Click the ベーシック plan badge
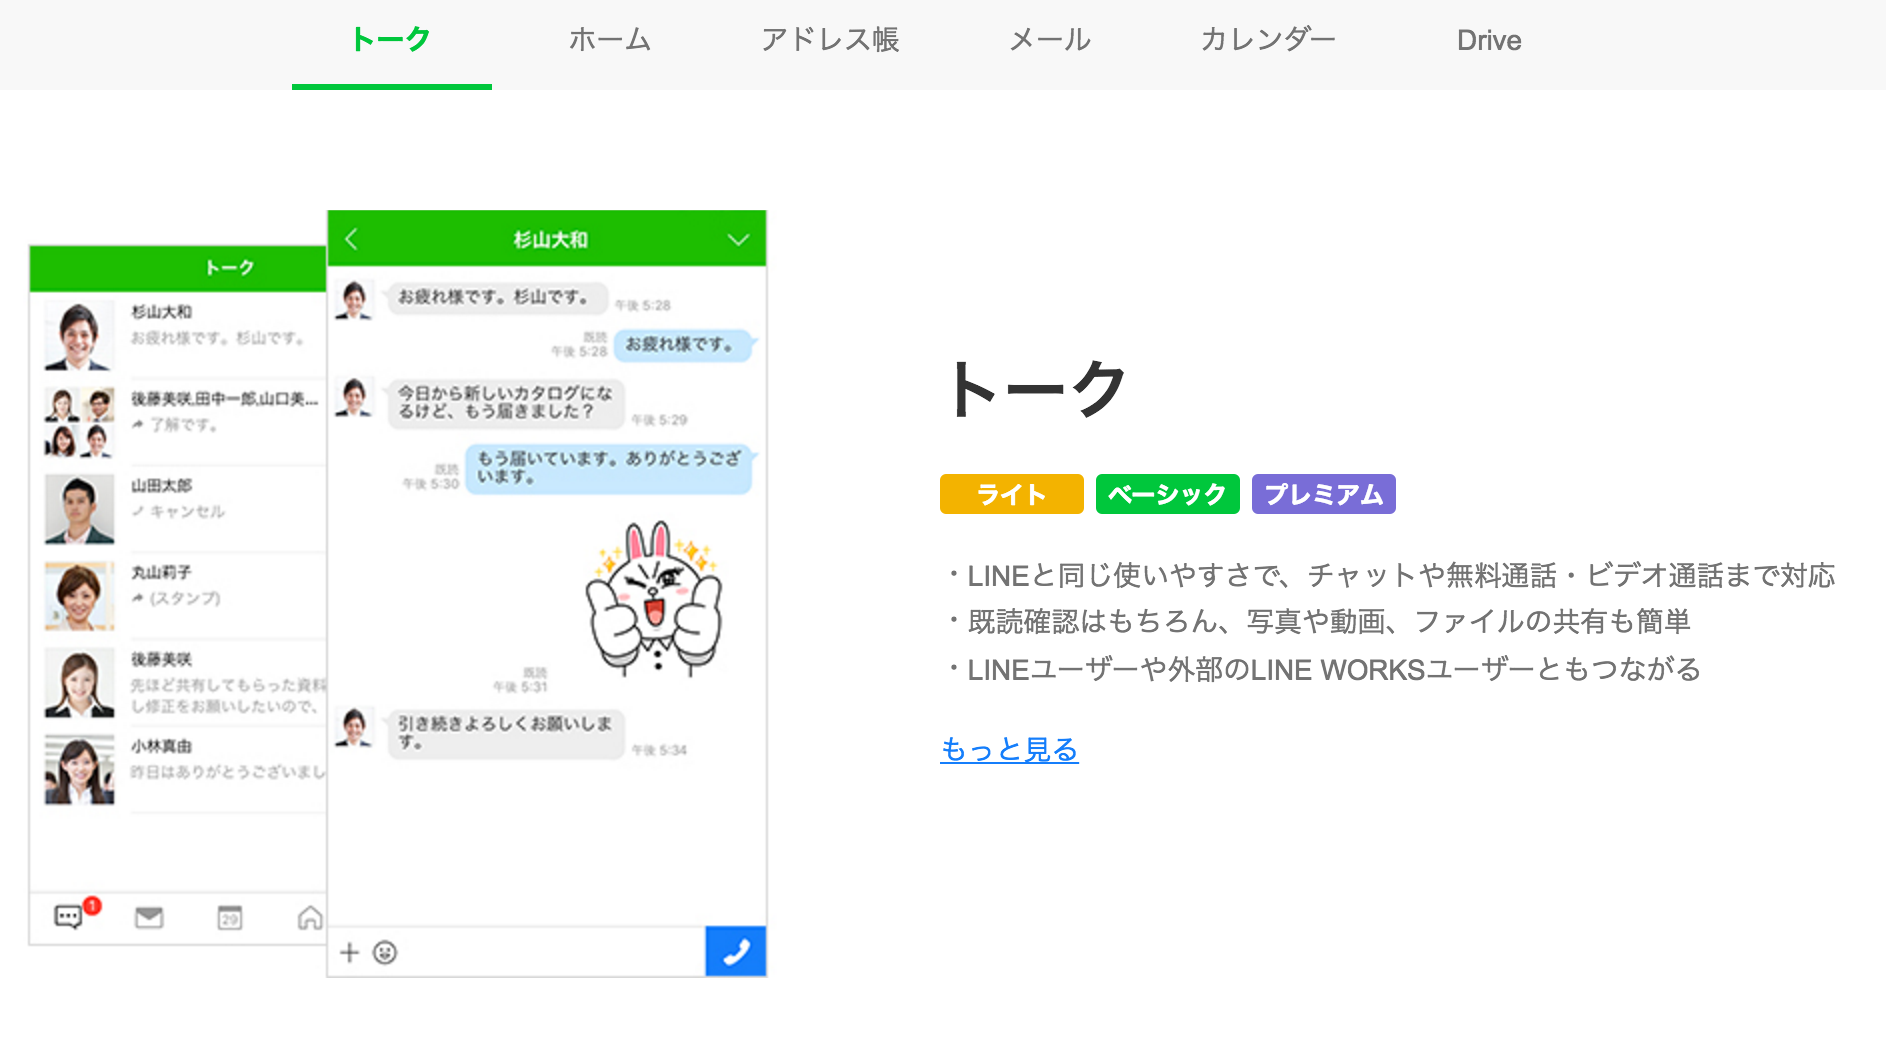This screenshot has height=1054, width=1886. (1167, 494)
